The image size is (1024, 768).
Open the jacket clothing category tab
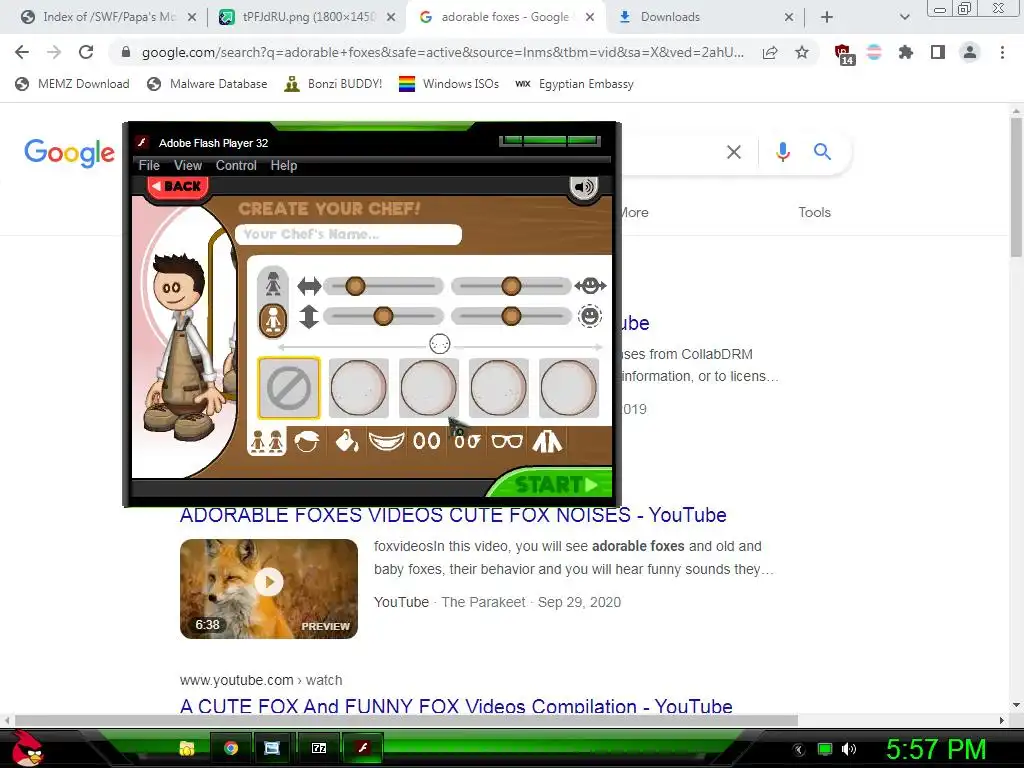pos(547,442)
